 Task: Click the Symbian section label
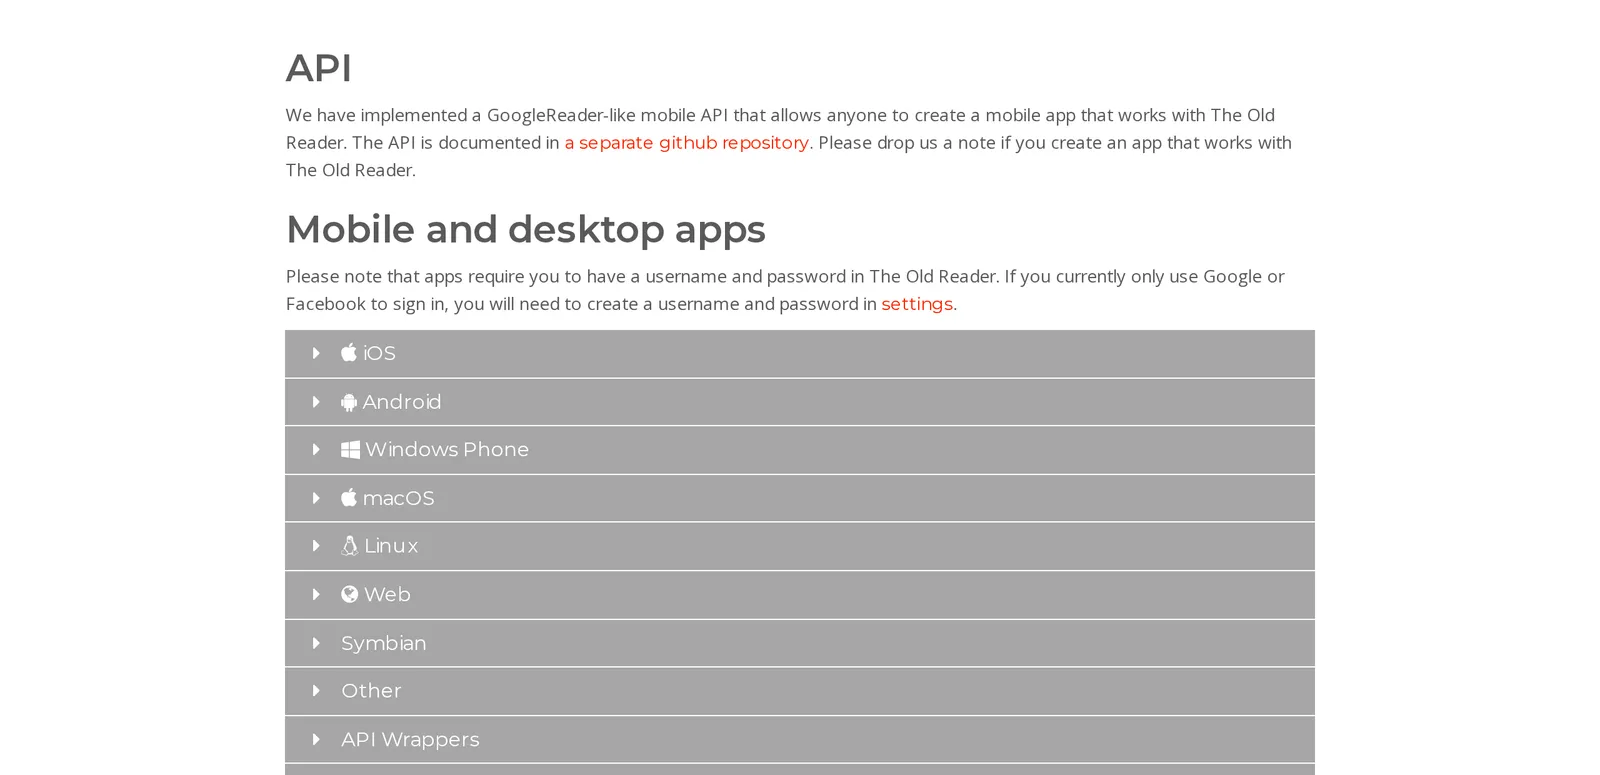384,643
